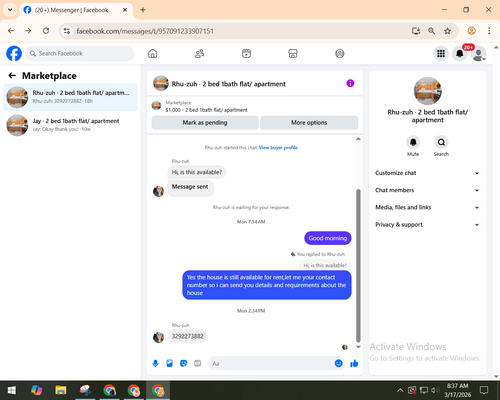The width and height of the screenshot is (500, 400).
Task: Click Mark as pending button
Action: pyautogui.click(x=205, y=123)
